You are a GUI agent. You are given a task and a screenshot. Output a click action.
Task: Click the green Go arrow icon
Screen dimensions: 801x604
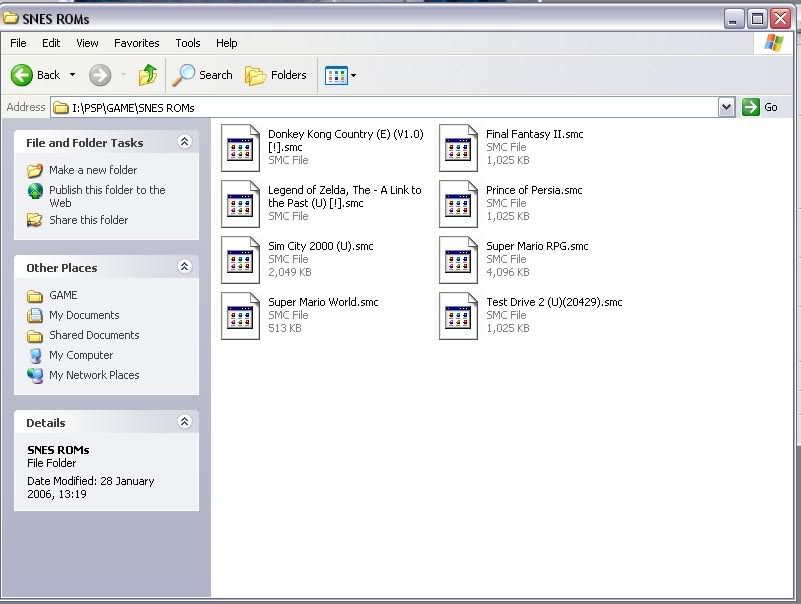pos(750,107)
